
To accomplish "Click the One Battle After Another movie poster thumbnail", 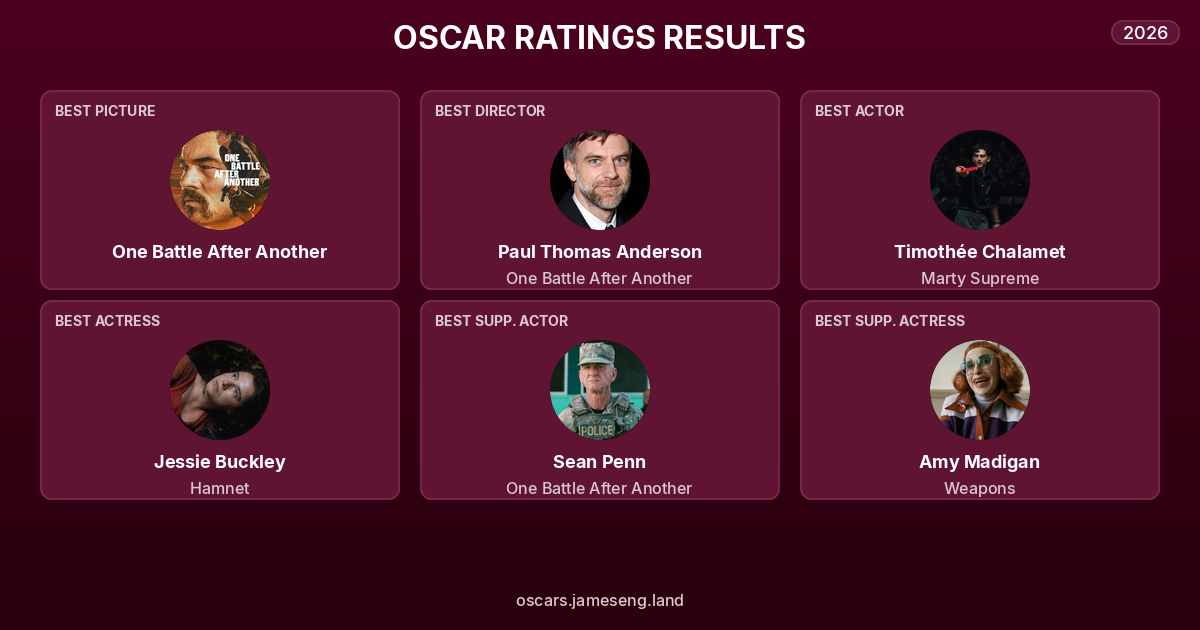I will [x=220, y=180].
